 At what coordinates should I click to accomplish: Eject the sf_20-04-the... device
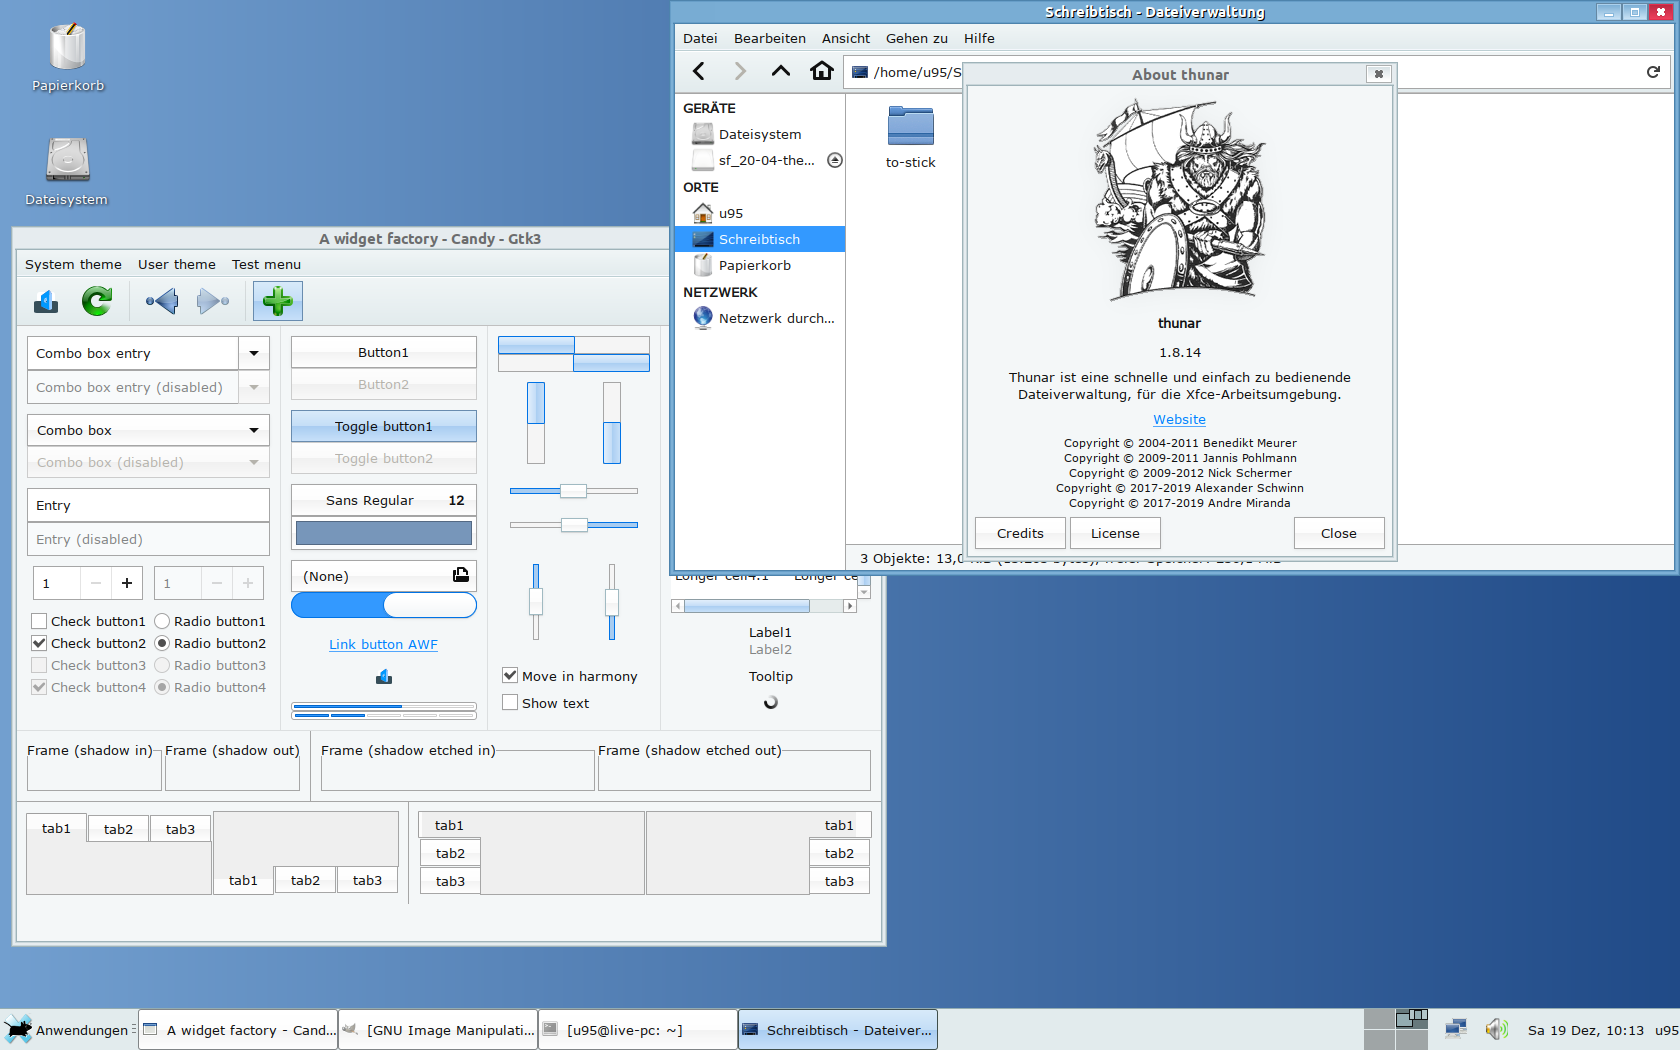click(835, 160)
